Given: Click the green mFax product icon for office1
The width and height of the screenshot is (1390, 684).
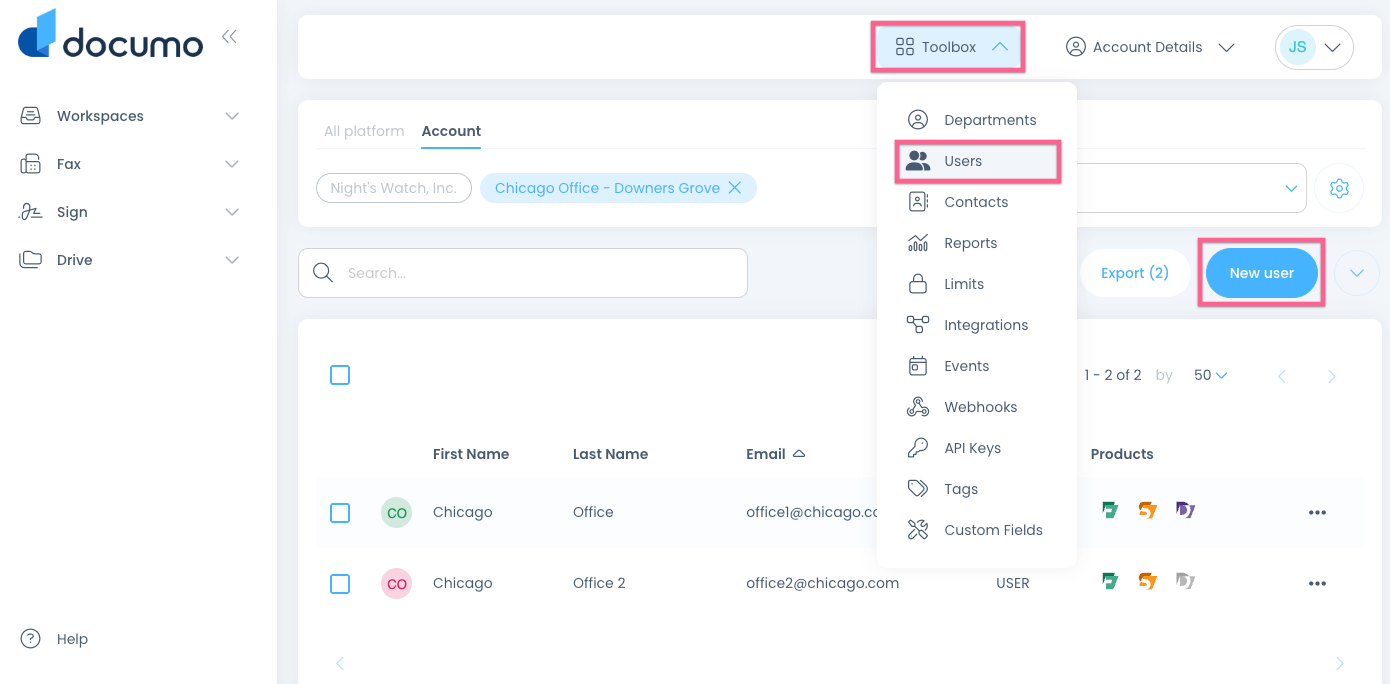Looking at the screenshot, I should 1110,509.
